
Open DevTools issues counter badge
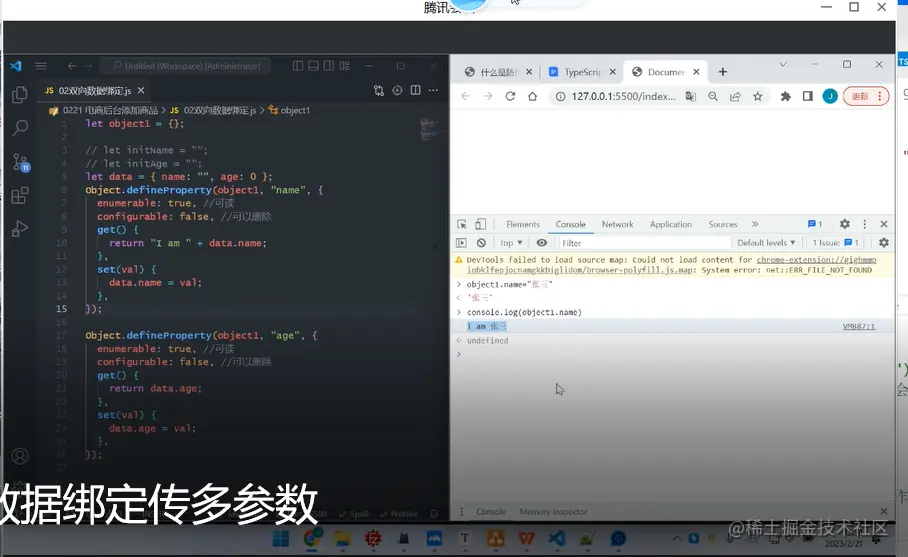(x=815, y=224)
